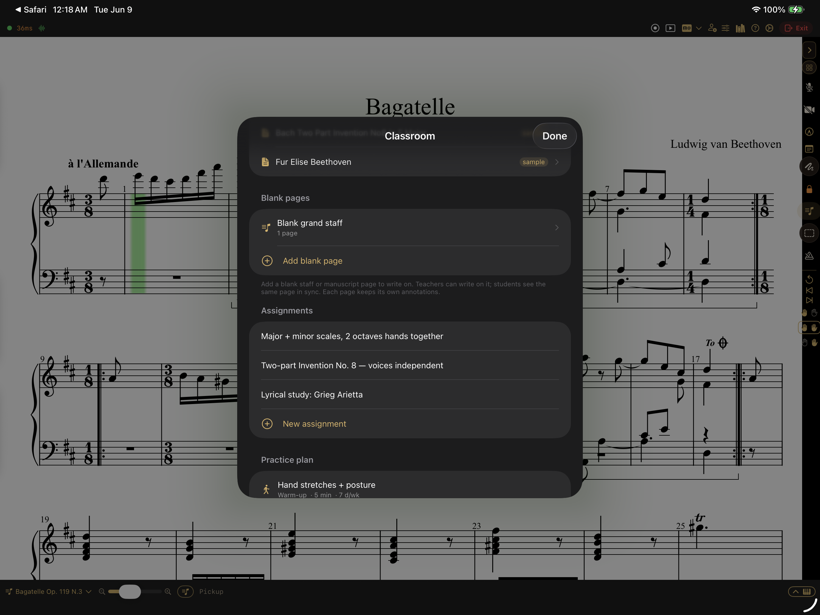Viewport: 820px width, 615px height.
Task: Click the help question mark icon
Action: coord(755,28)
